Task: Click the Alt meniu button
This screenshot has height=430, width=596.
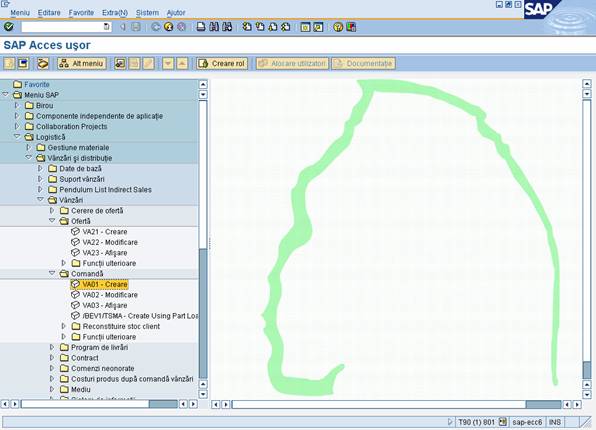Action: (81, 63)
